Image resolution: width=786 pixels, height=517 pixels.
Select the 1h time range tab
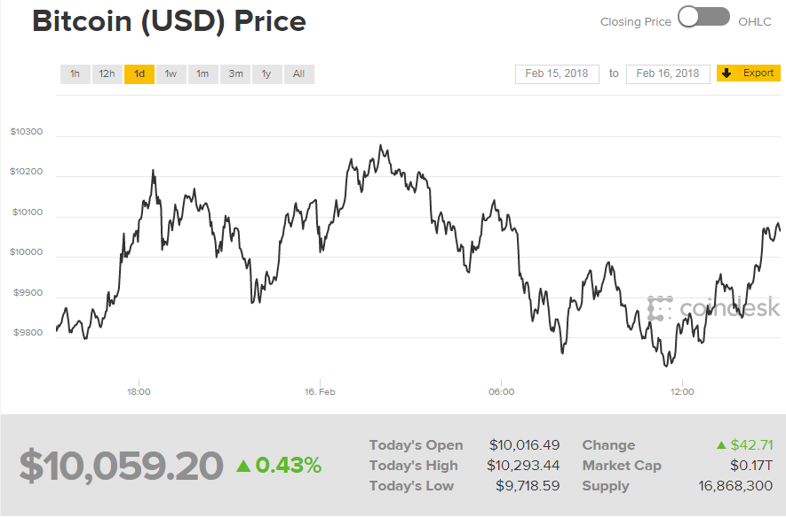click(x=75, y=74)
